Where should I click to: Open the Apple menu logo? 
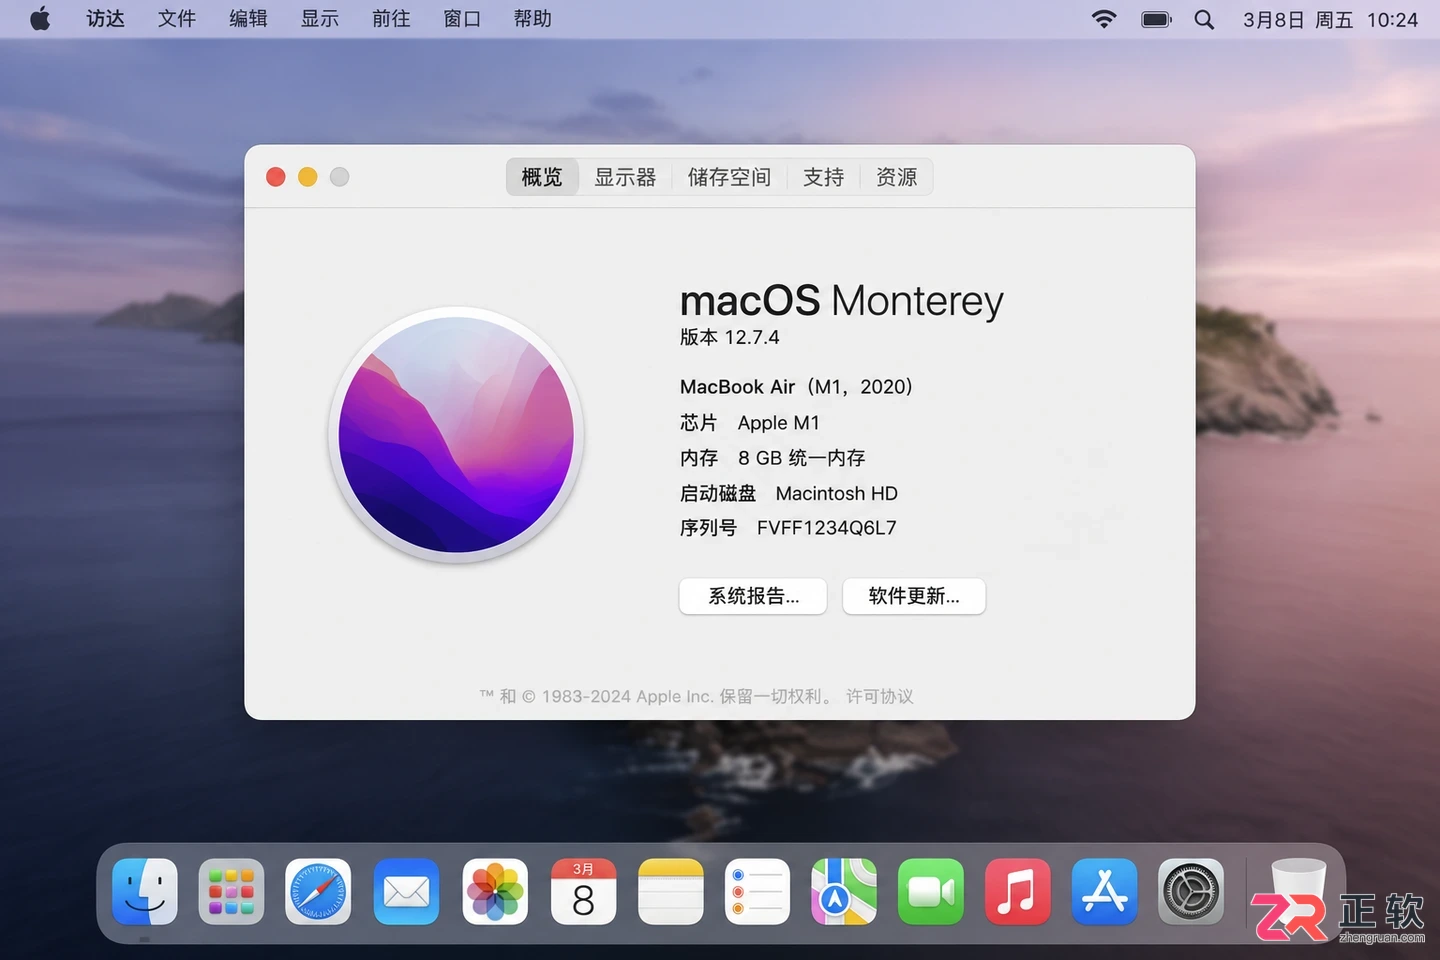click(40, 19)
